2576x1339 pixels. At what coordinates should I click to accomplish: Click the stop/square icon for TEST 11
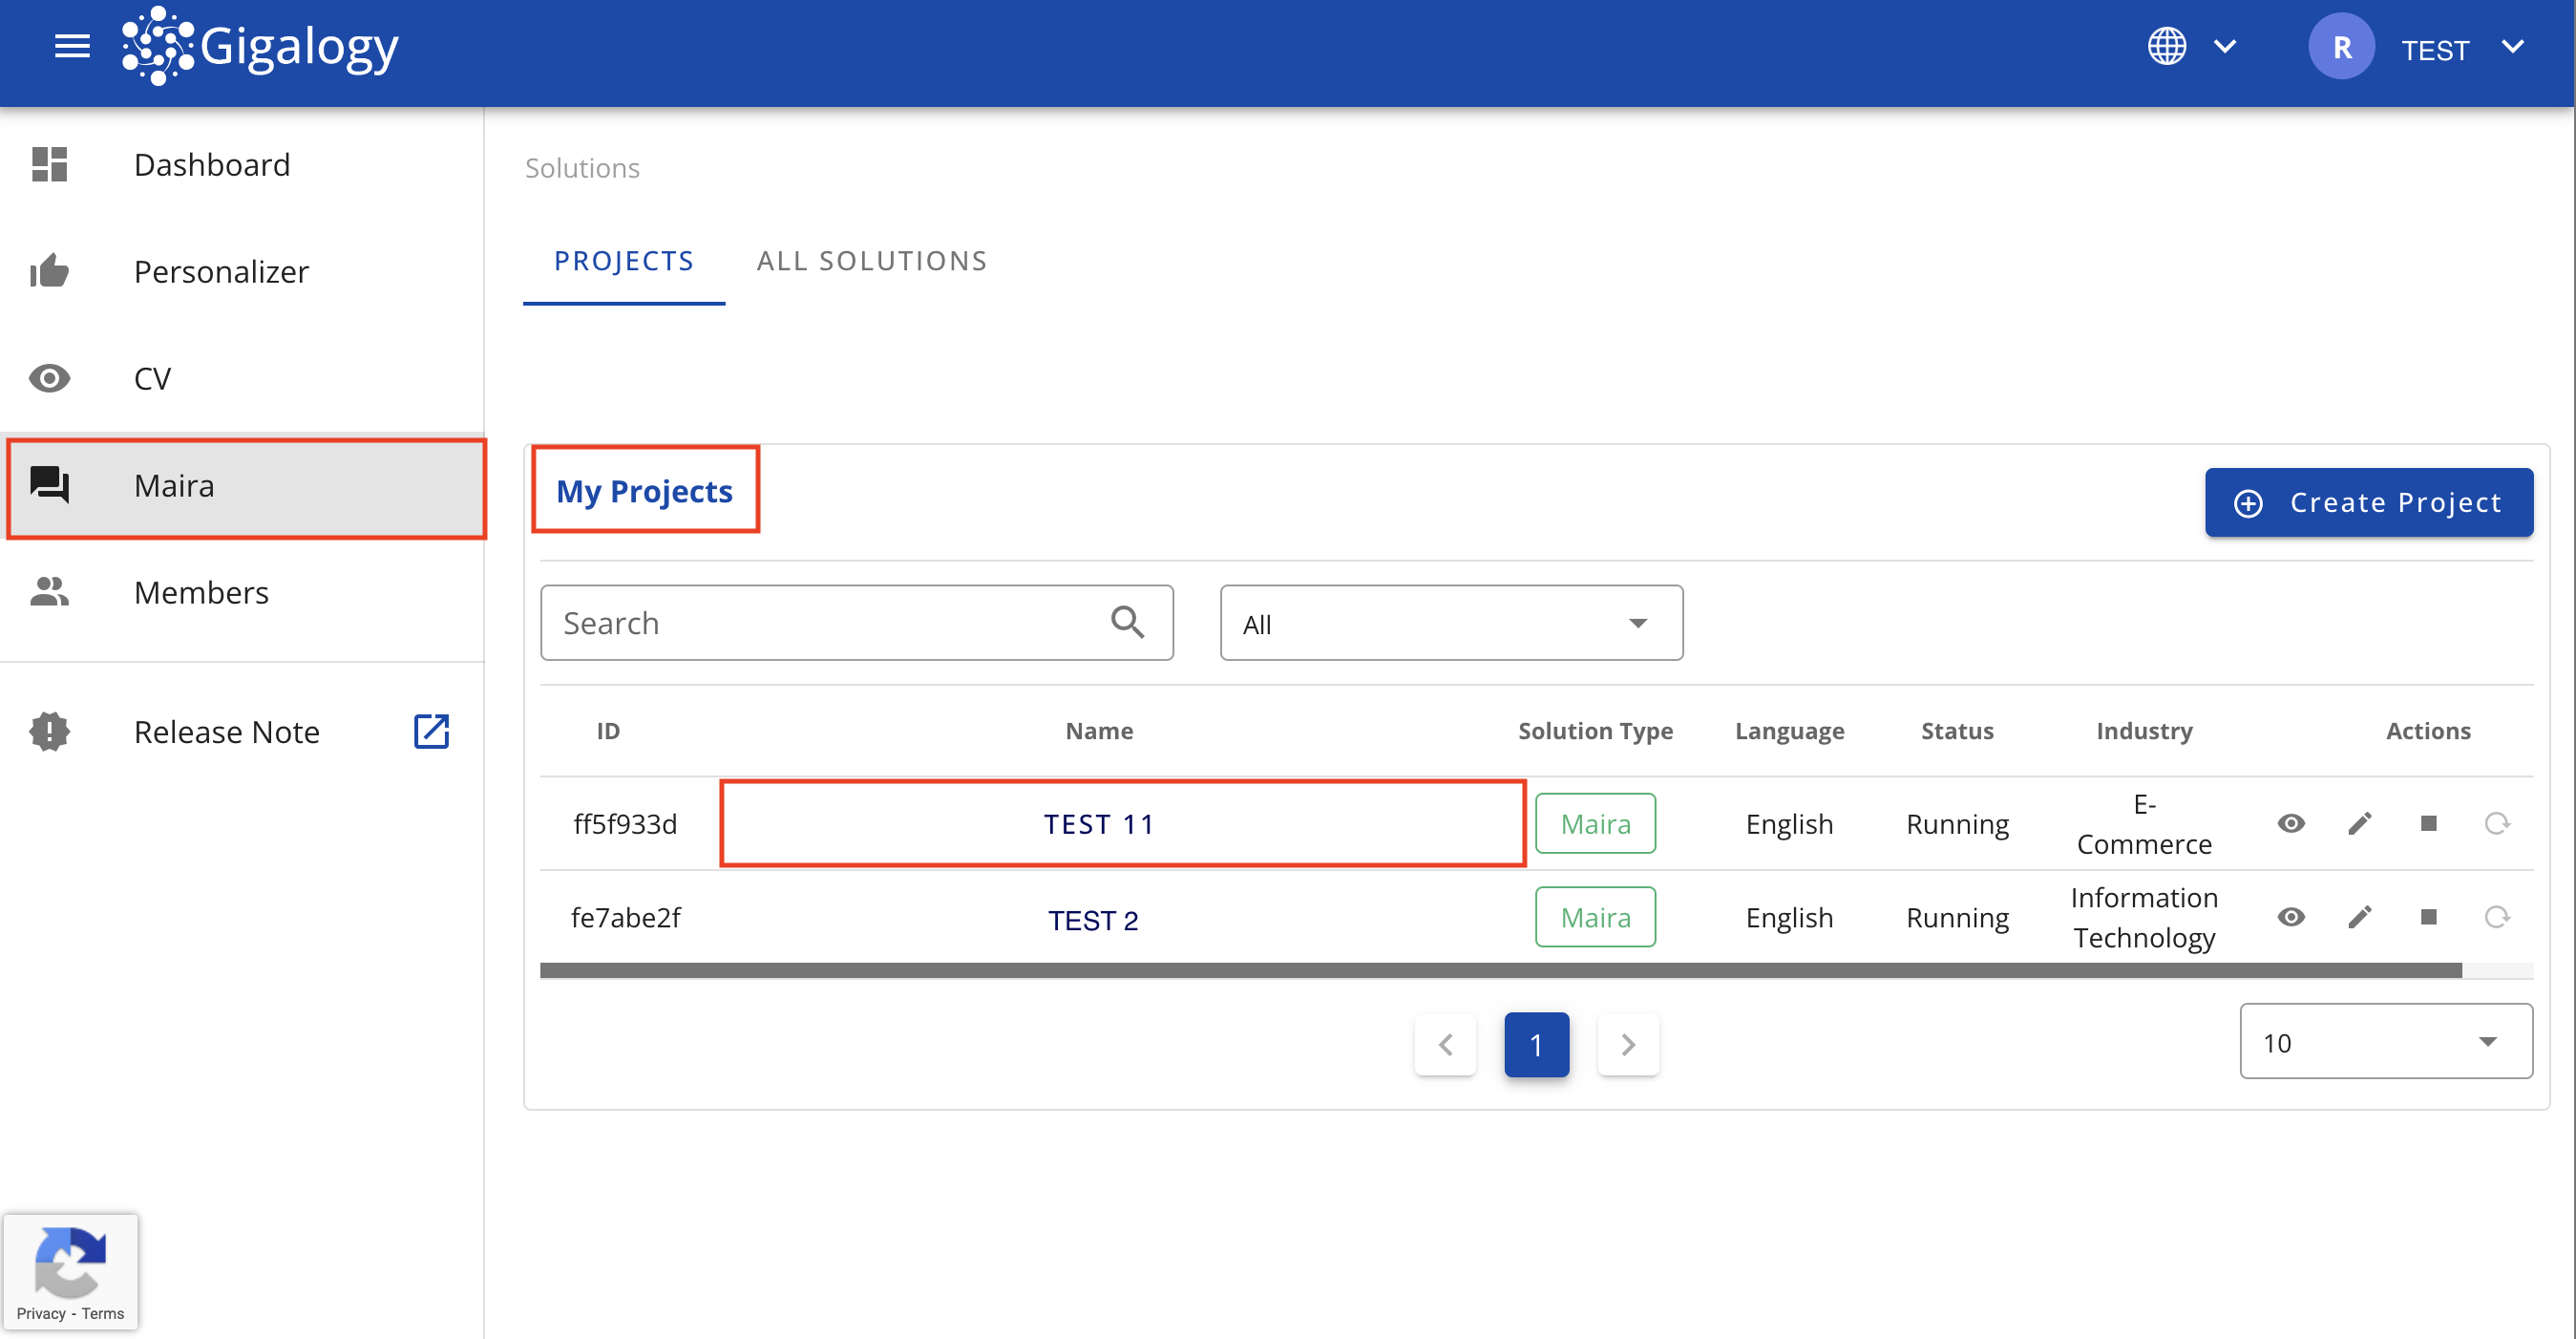2428,824
